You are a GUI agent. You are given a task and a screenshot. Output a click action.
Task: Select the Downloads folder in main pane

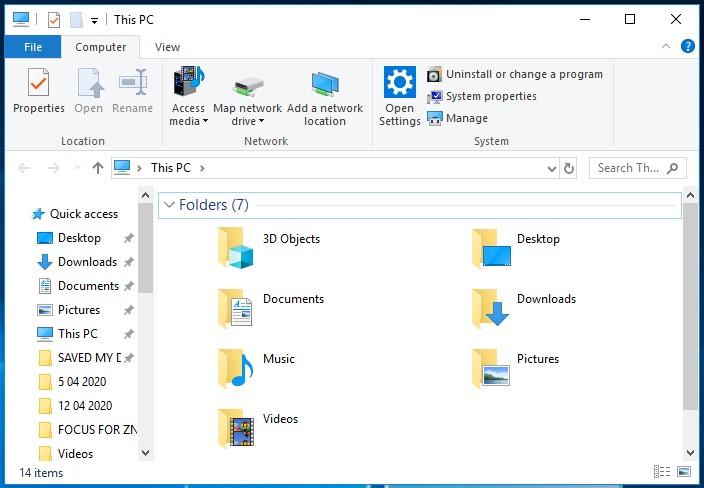524,308
